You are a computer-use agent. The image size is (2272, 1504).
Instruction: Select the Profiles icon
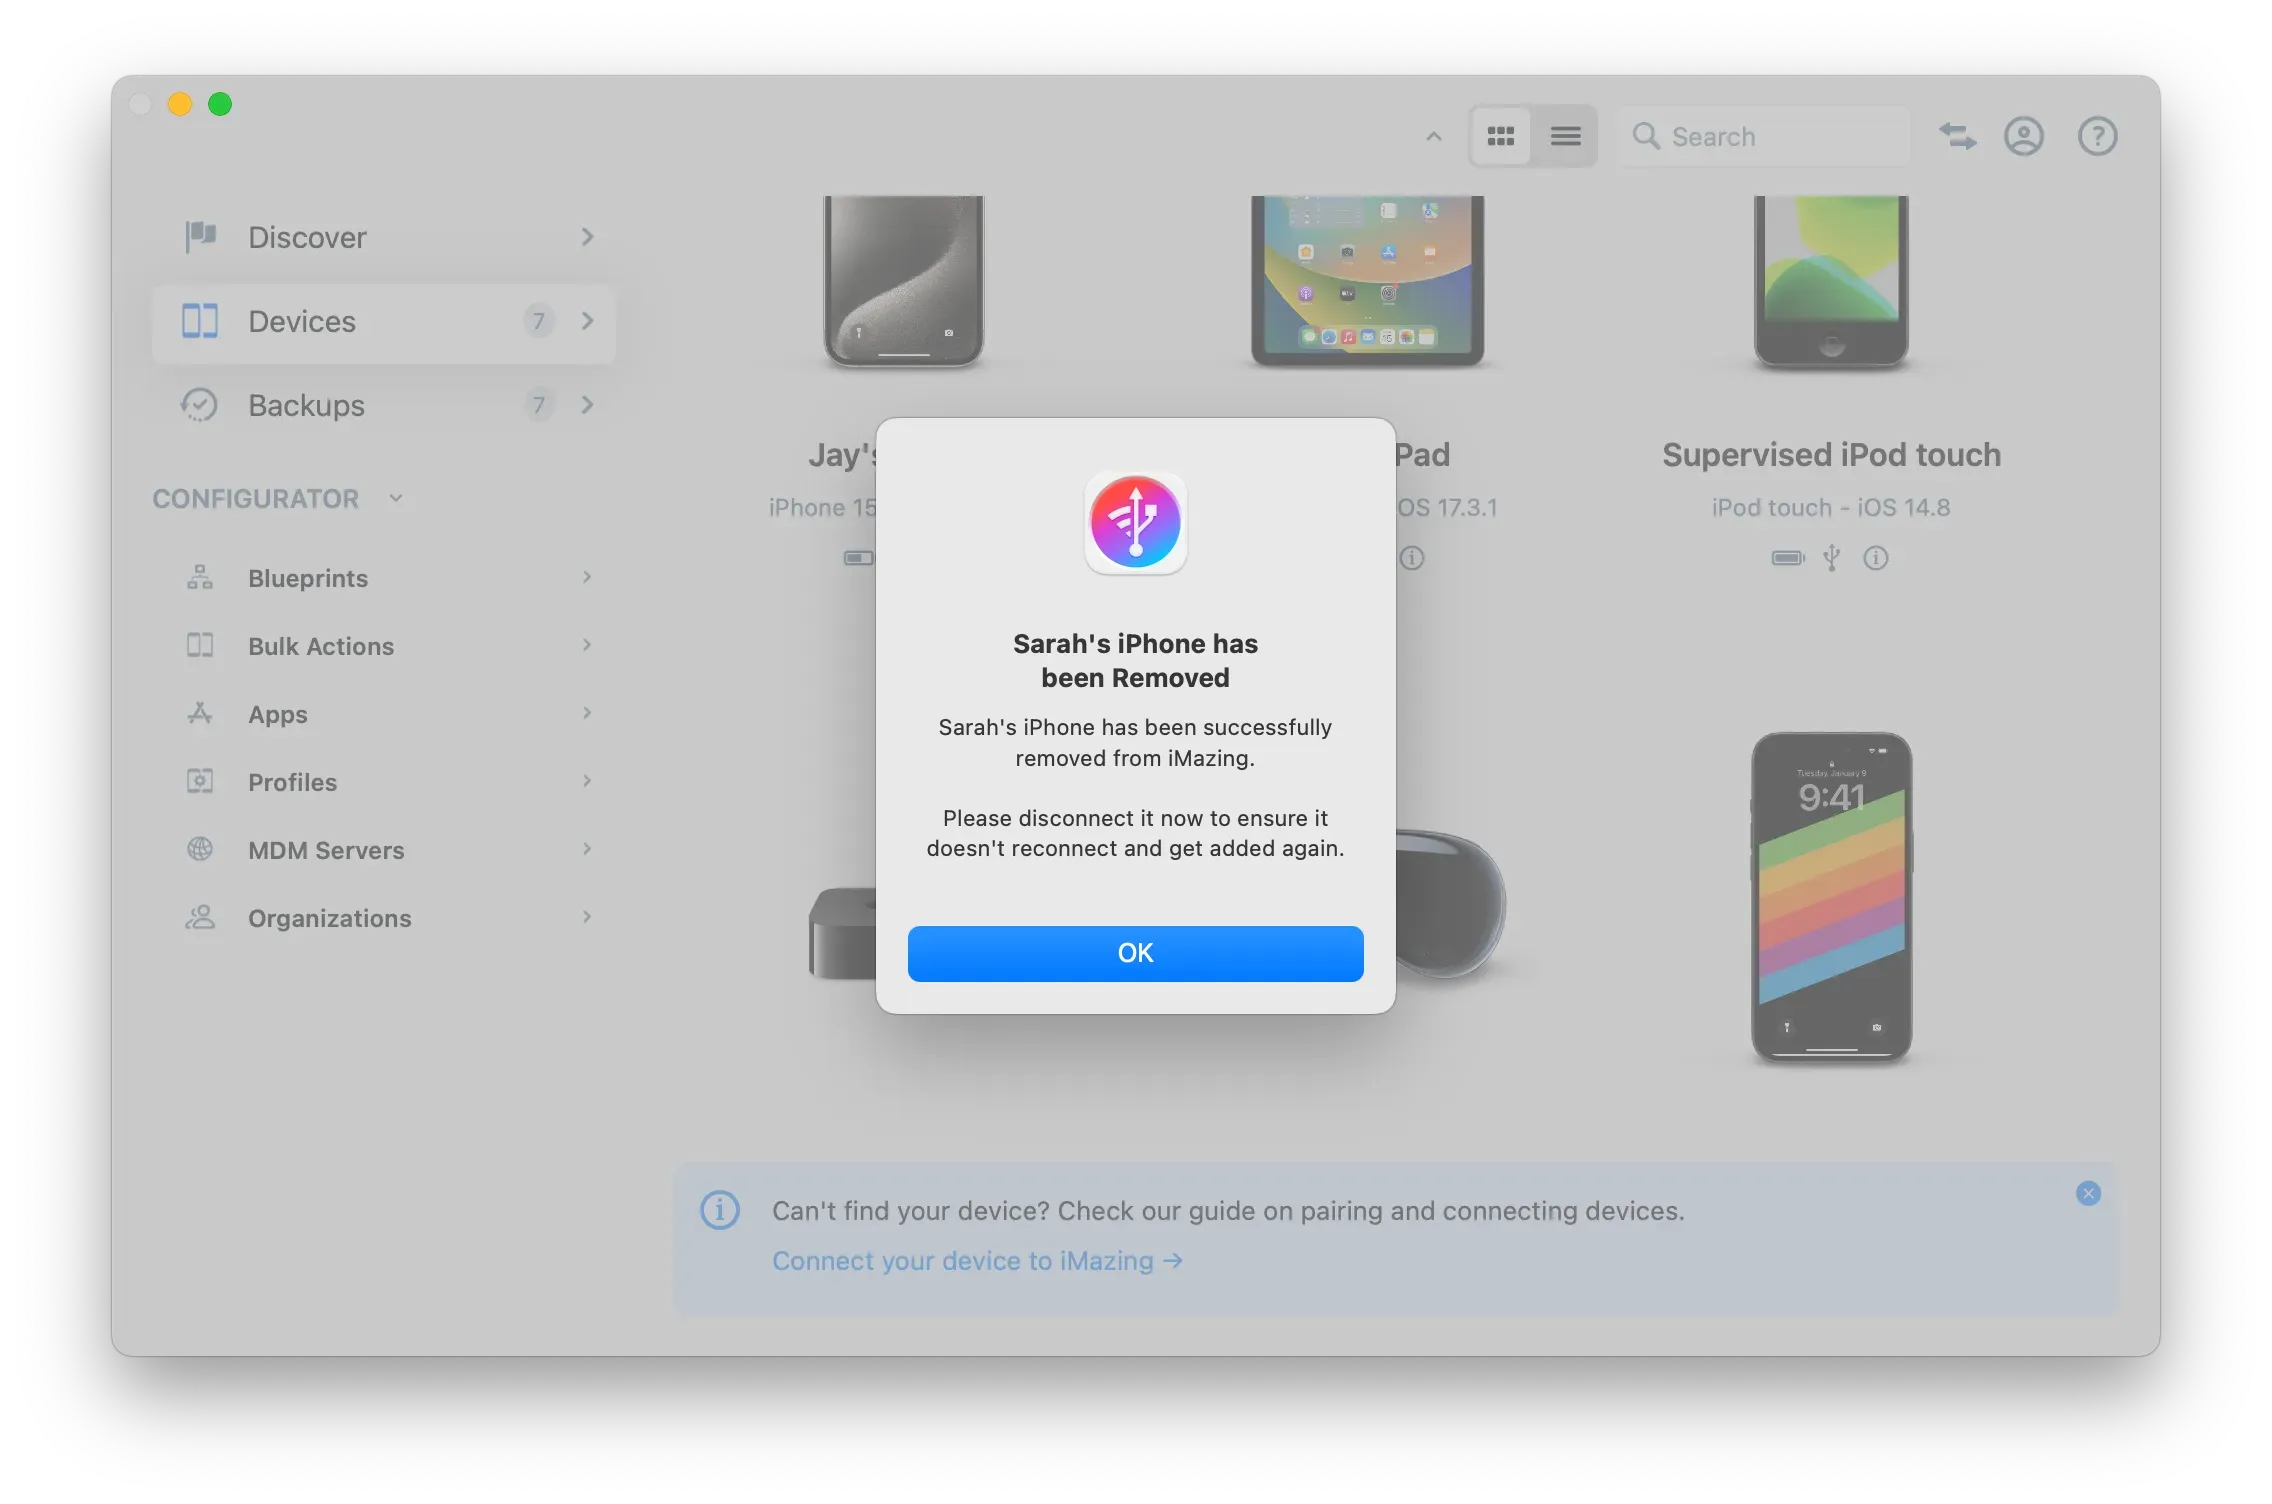[x=200, y=781]
